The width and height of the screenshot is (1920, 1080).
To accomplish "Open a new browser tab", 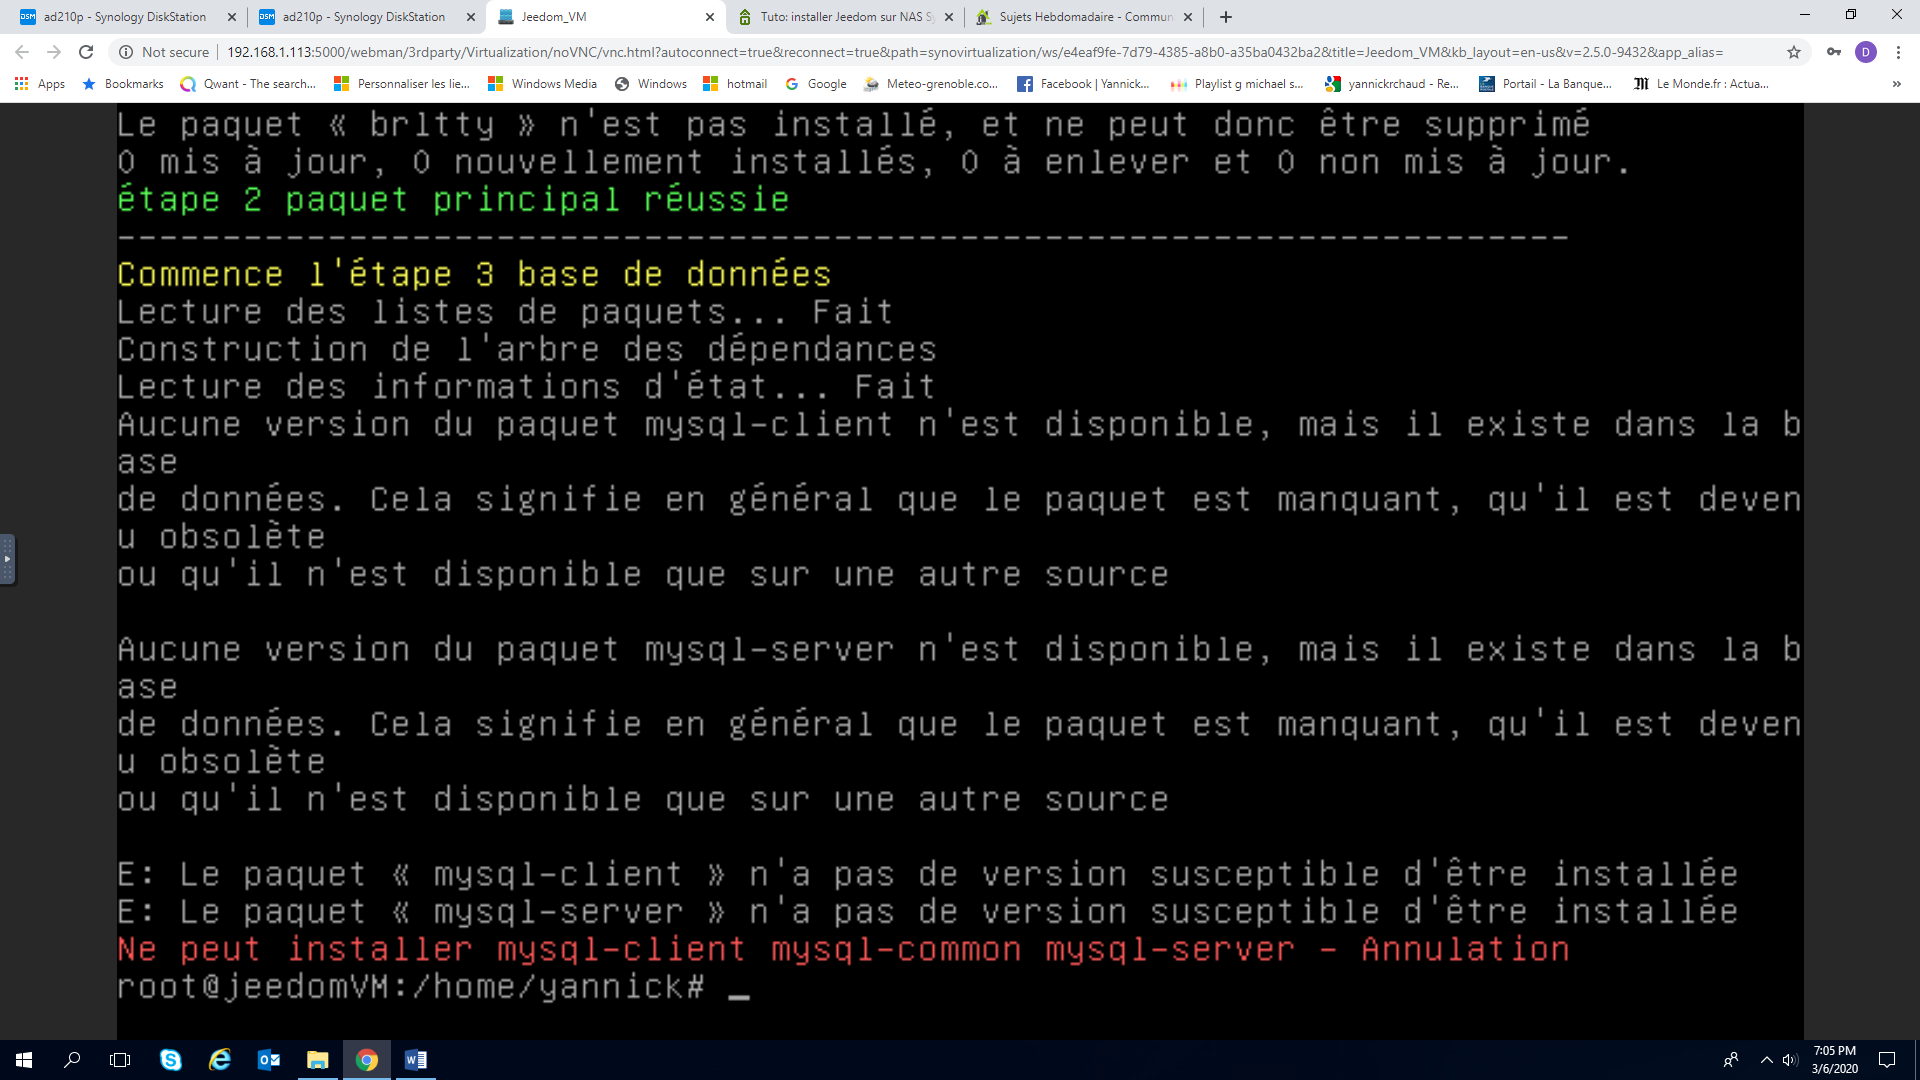I will pos(1226,17).
